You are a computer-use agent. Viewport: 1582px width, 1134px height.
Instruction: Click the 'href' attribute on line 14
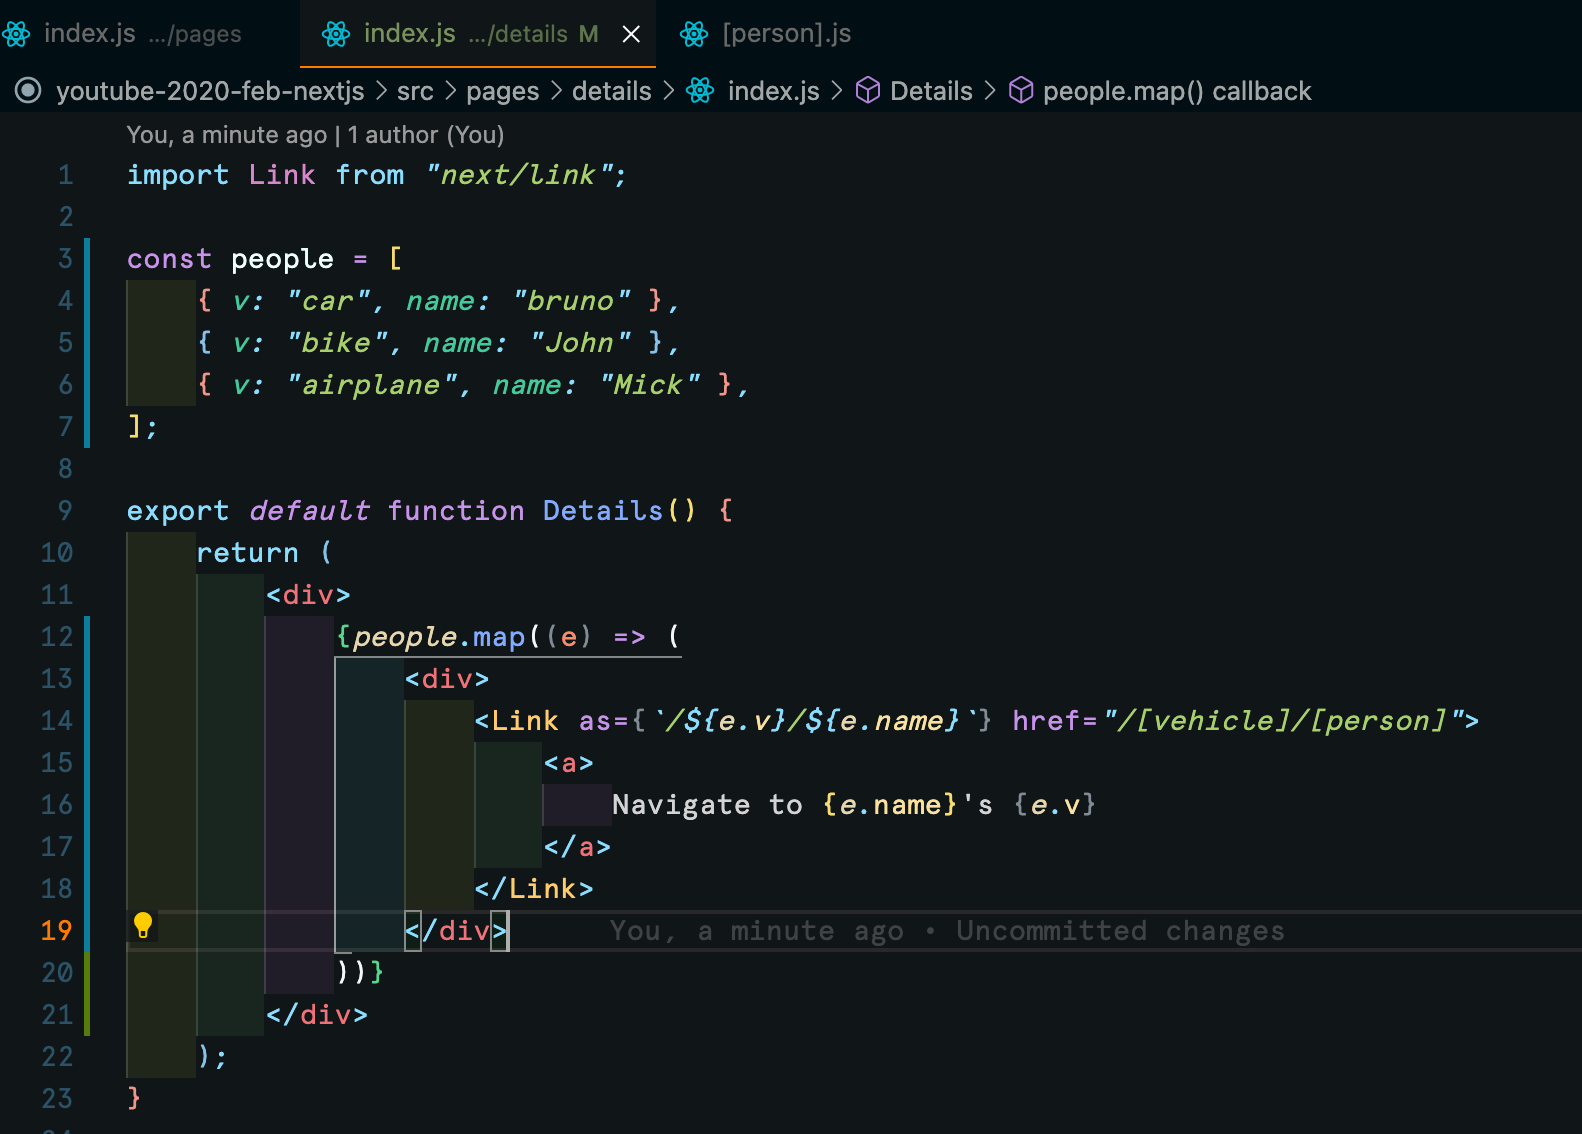[x=1046, y=721]
